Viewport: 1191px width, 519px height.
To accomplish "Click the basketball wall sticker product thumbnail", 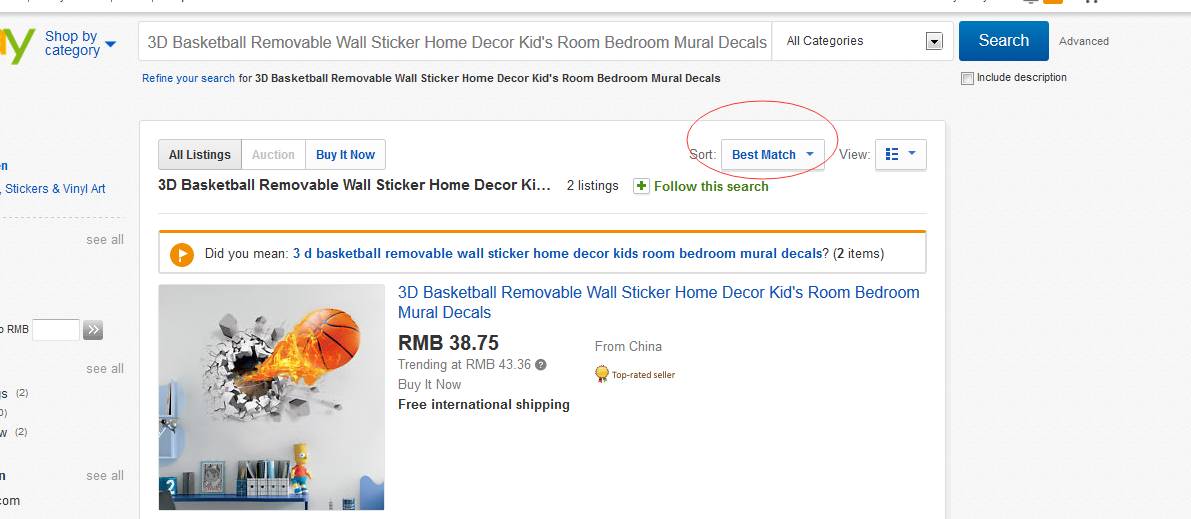I will [271, 397].
